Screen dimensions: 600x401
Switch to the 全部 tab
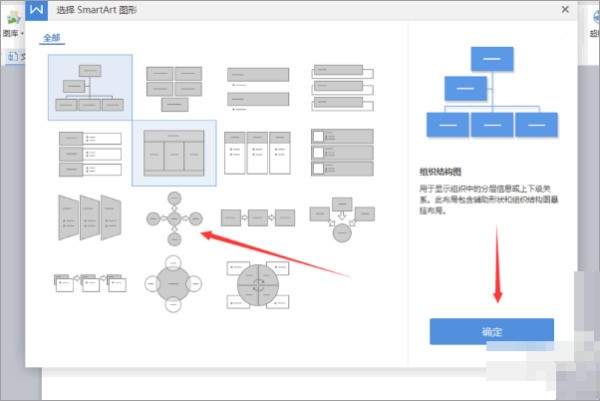(x=51, y=37)
